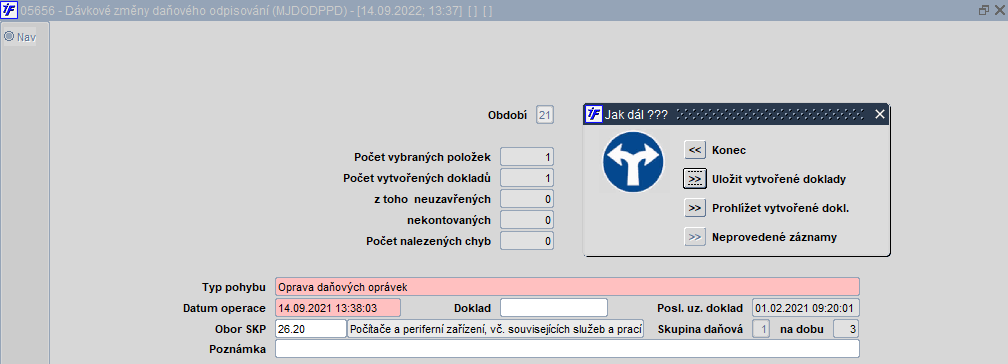
Task: Click the Skupina daňová field
Action: [761, 329]
